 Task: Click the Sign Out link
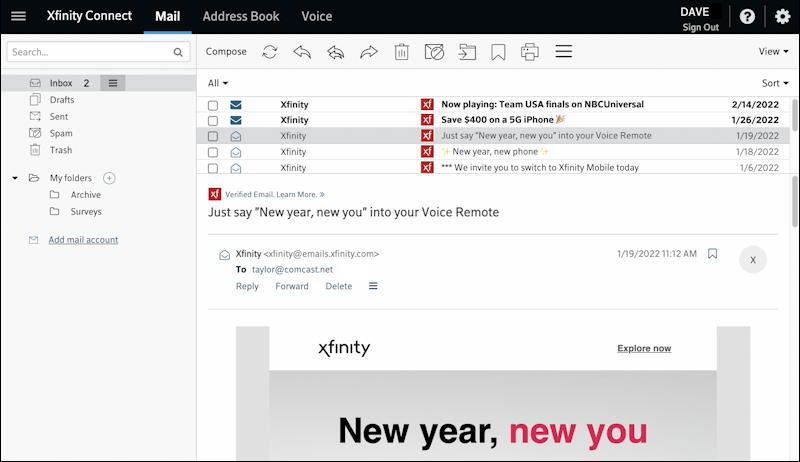point(701,28)
